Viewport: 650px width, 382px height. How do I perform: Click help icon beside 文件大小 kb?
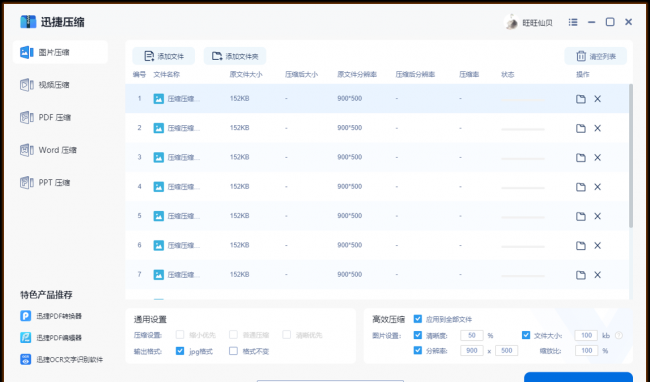coord(619,335)
